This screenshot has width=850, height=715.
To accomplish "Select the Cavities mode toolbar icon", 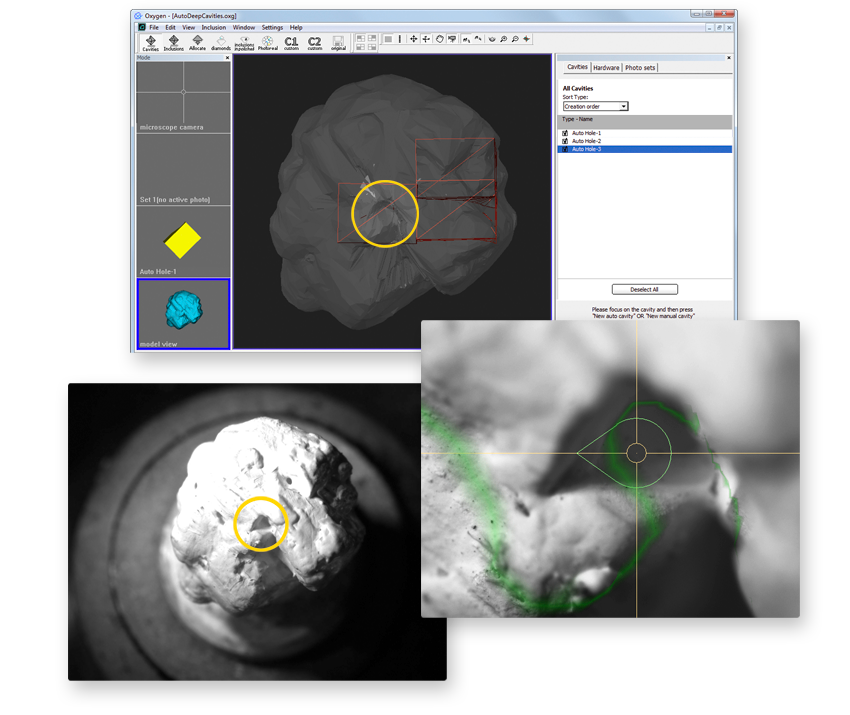I will 150,42.
